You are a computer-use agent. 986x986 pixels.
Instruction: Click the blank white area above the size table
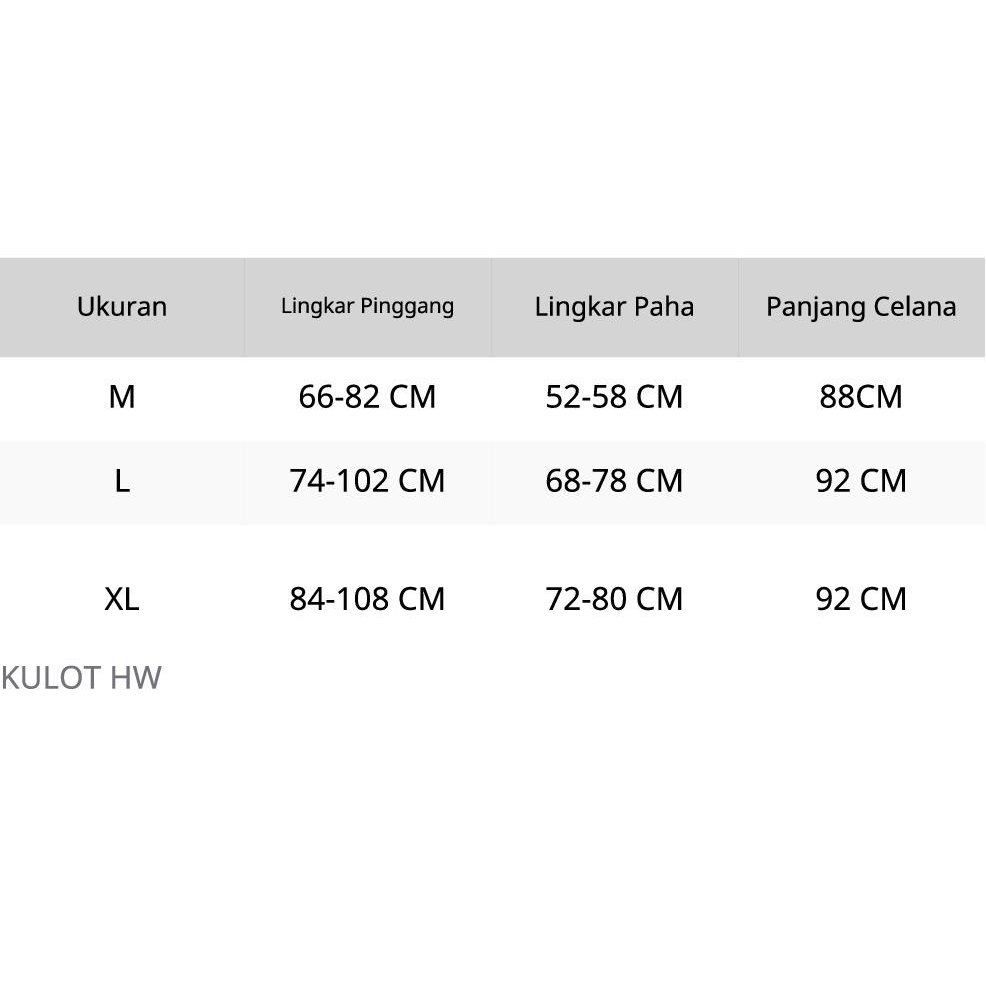(x=493, y=130)
